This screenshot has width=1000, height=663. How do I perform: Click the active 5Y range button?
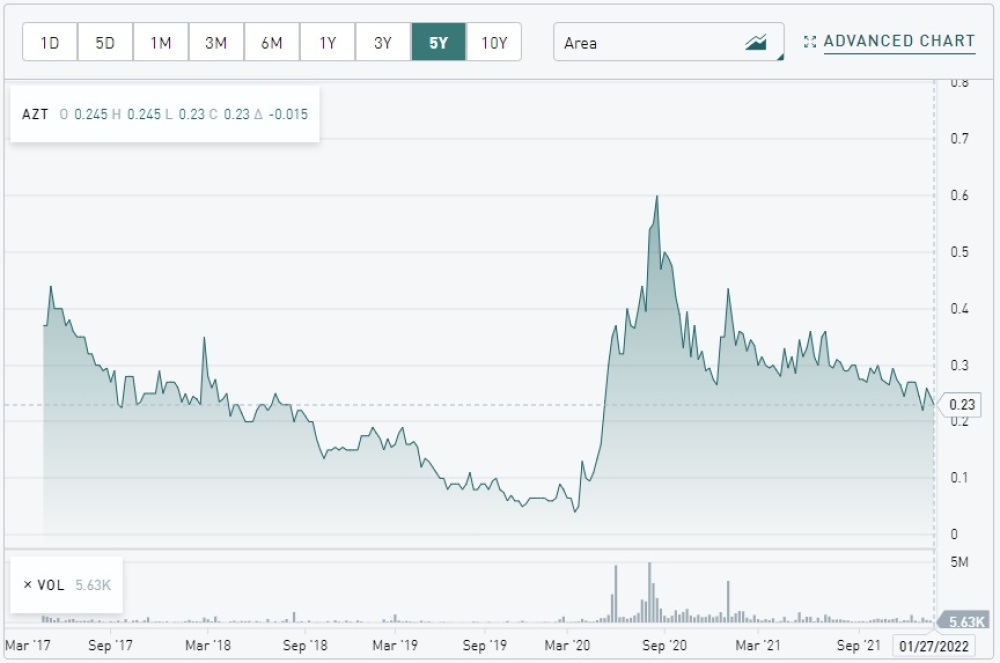tap(438, 43)
